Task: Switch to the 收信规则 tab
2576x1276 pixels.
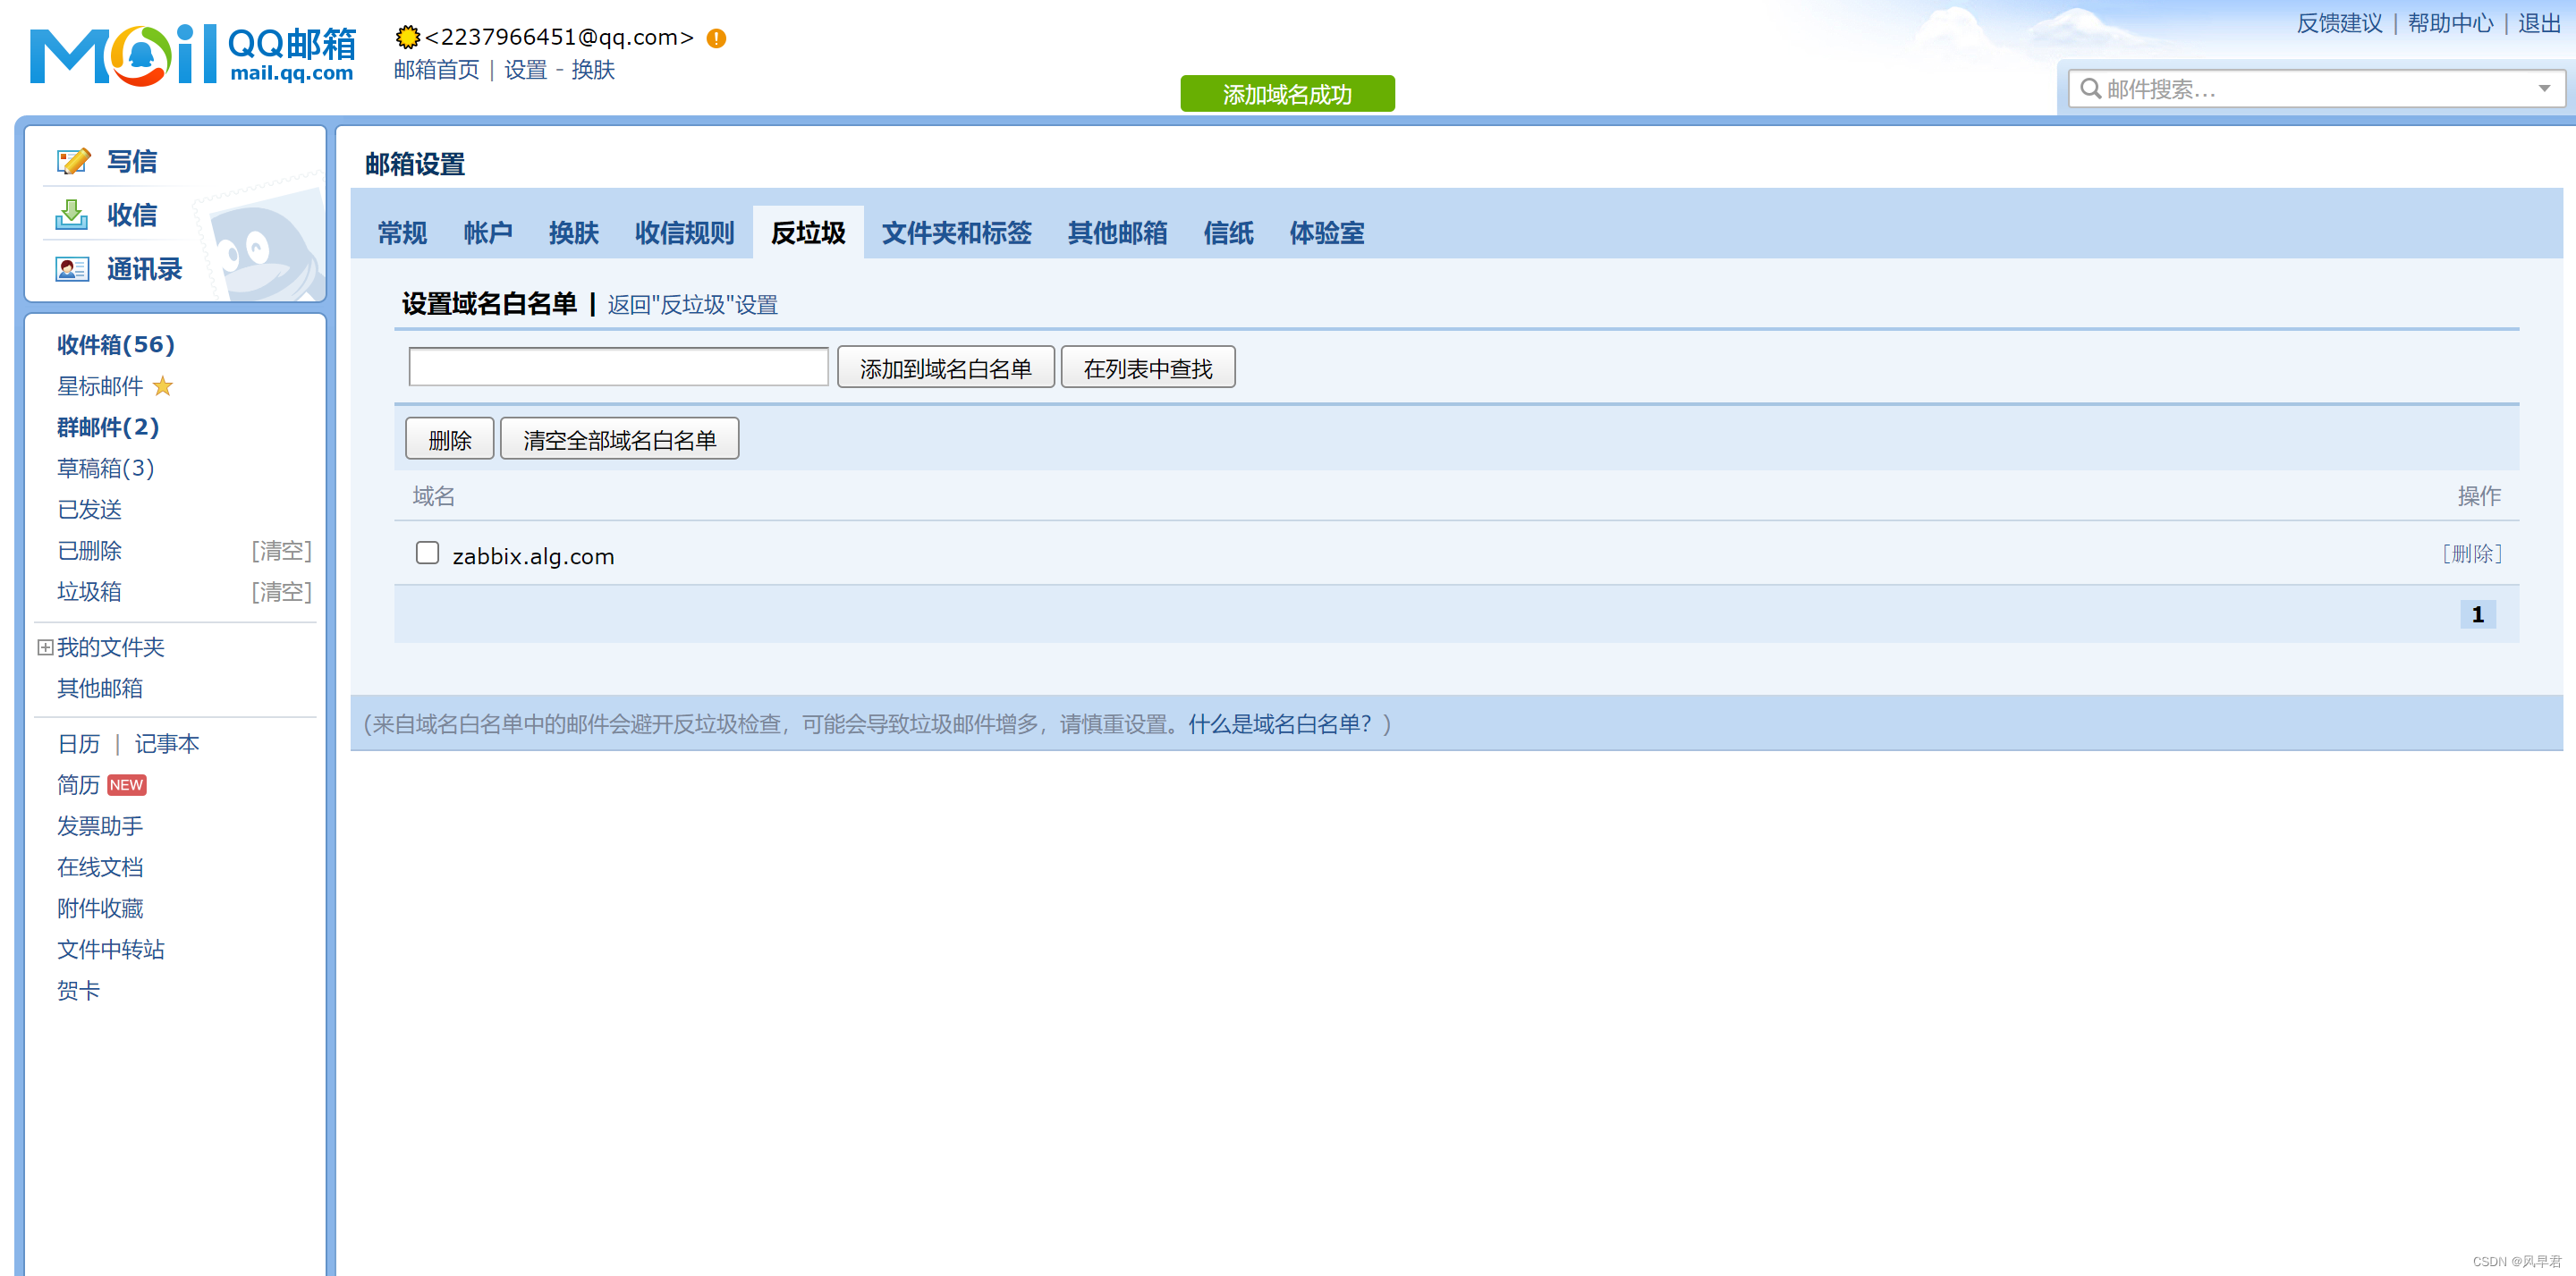Action: pyautogui.click(x=684, y=233)
